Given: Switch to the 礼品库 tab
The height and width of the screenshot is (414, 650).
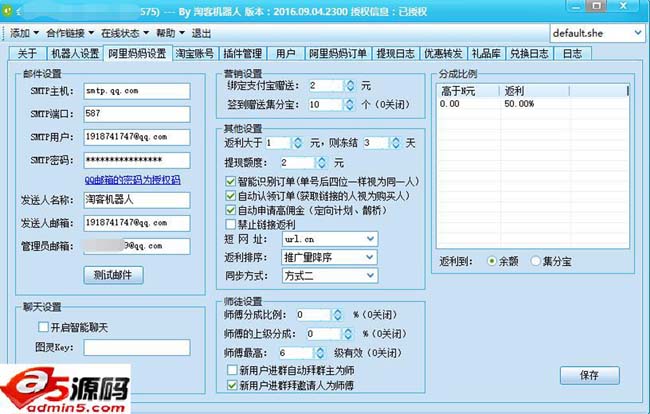Looking at the screenshot, I should (486, 53).
